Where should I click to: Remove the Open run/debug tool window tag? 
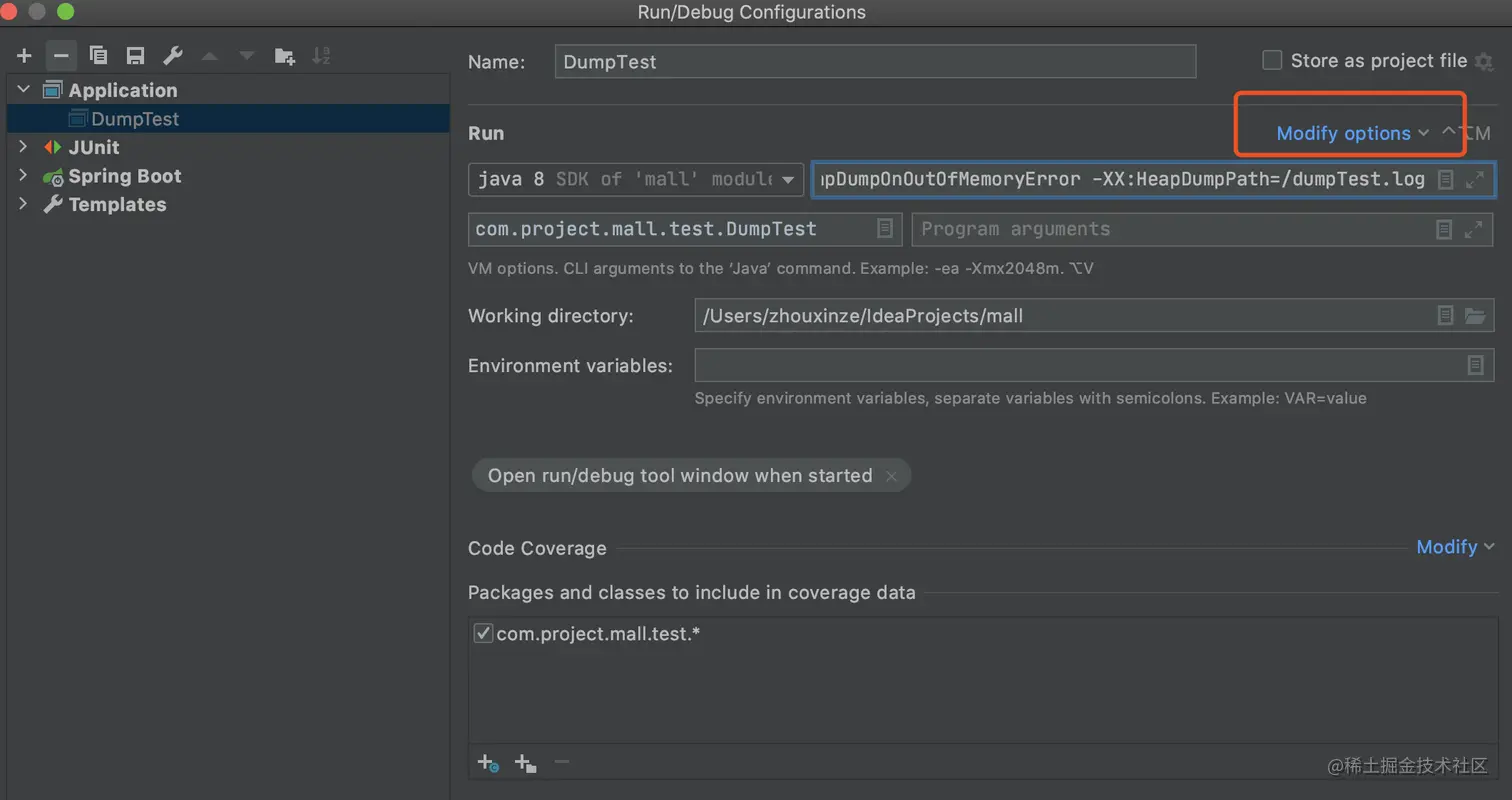point(891,476)
